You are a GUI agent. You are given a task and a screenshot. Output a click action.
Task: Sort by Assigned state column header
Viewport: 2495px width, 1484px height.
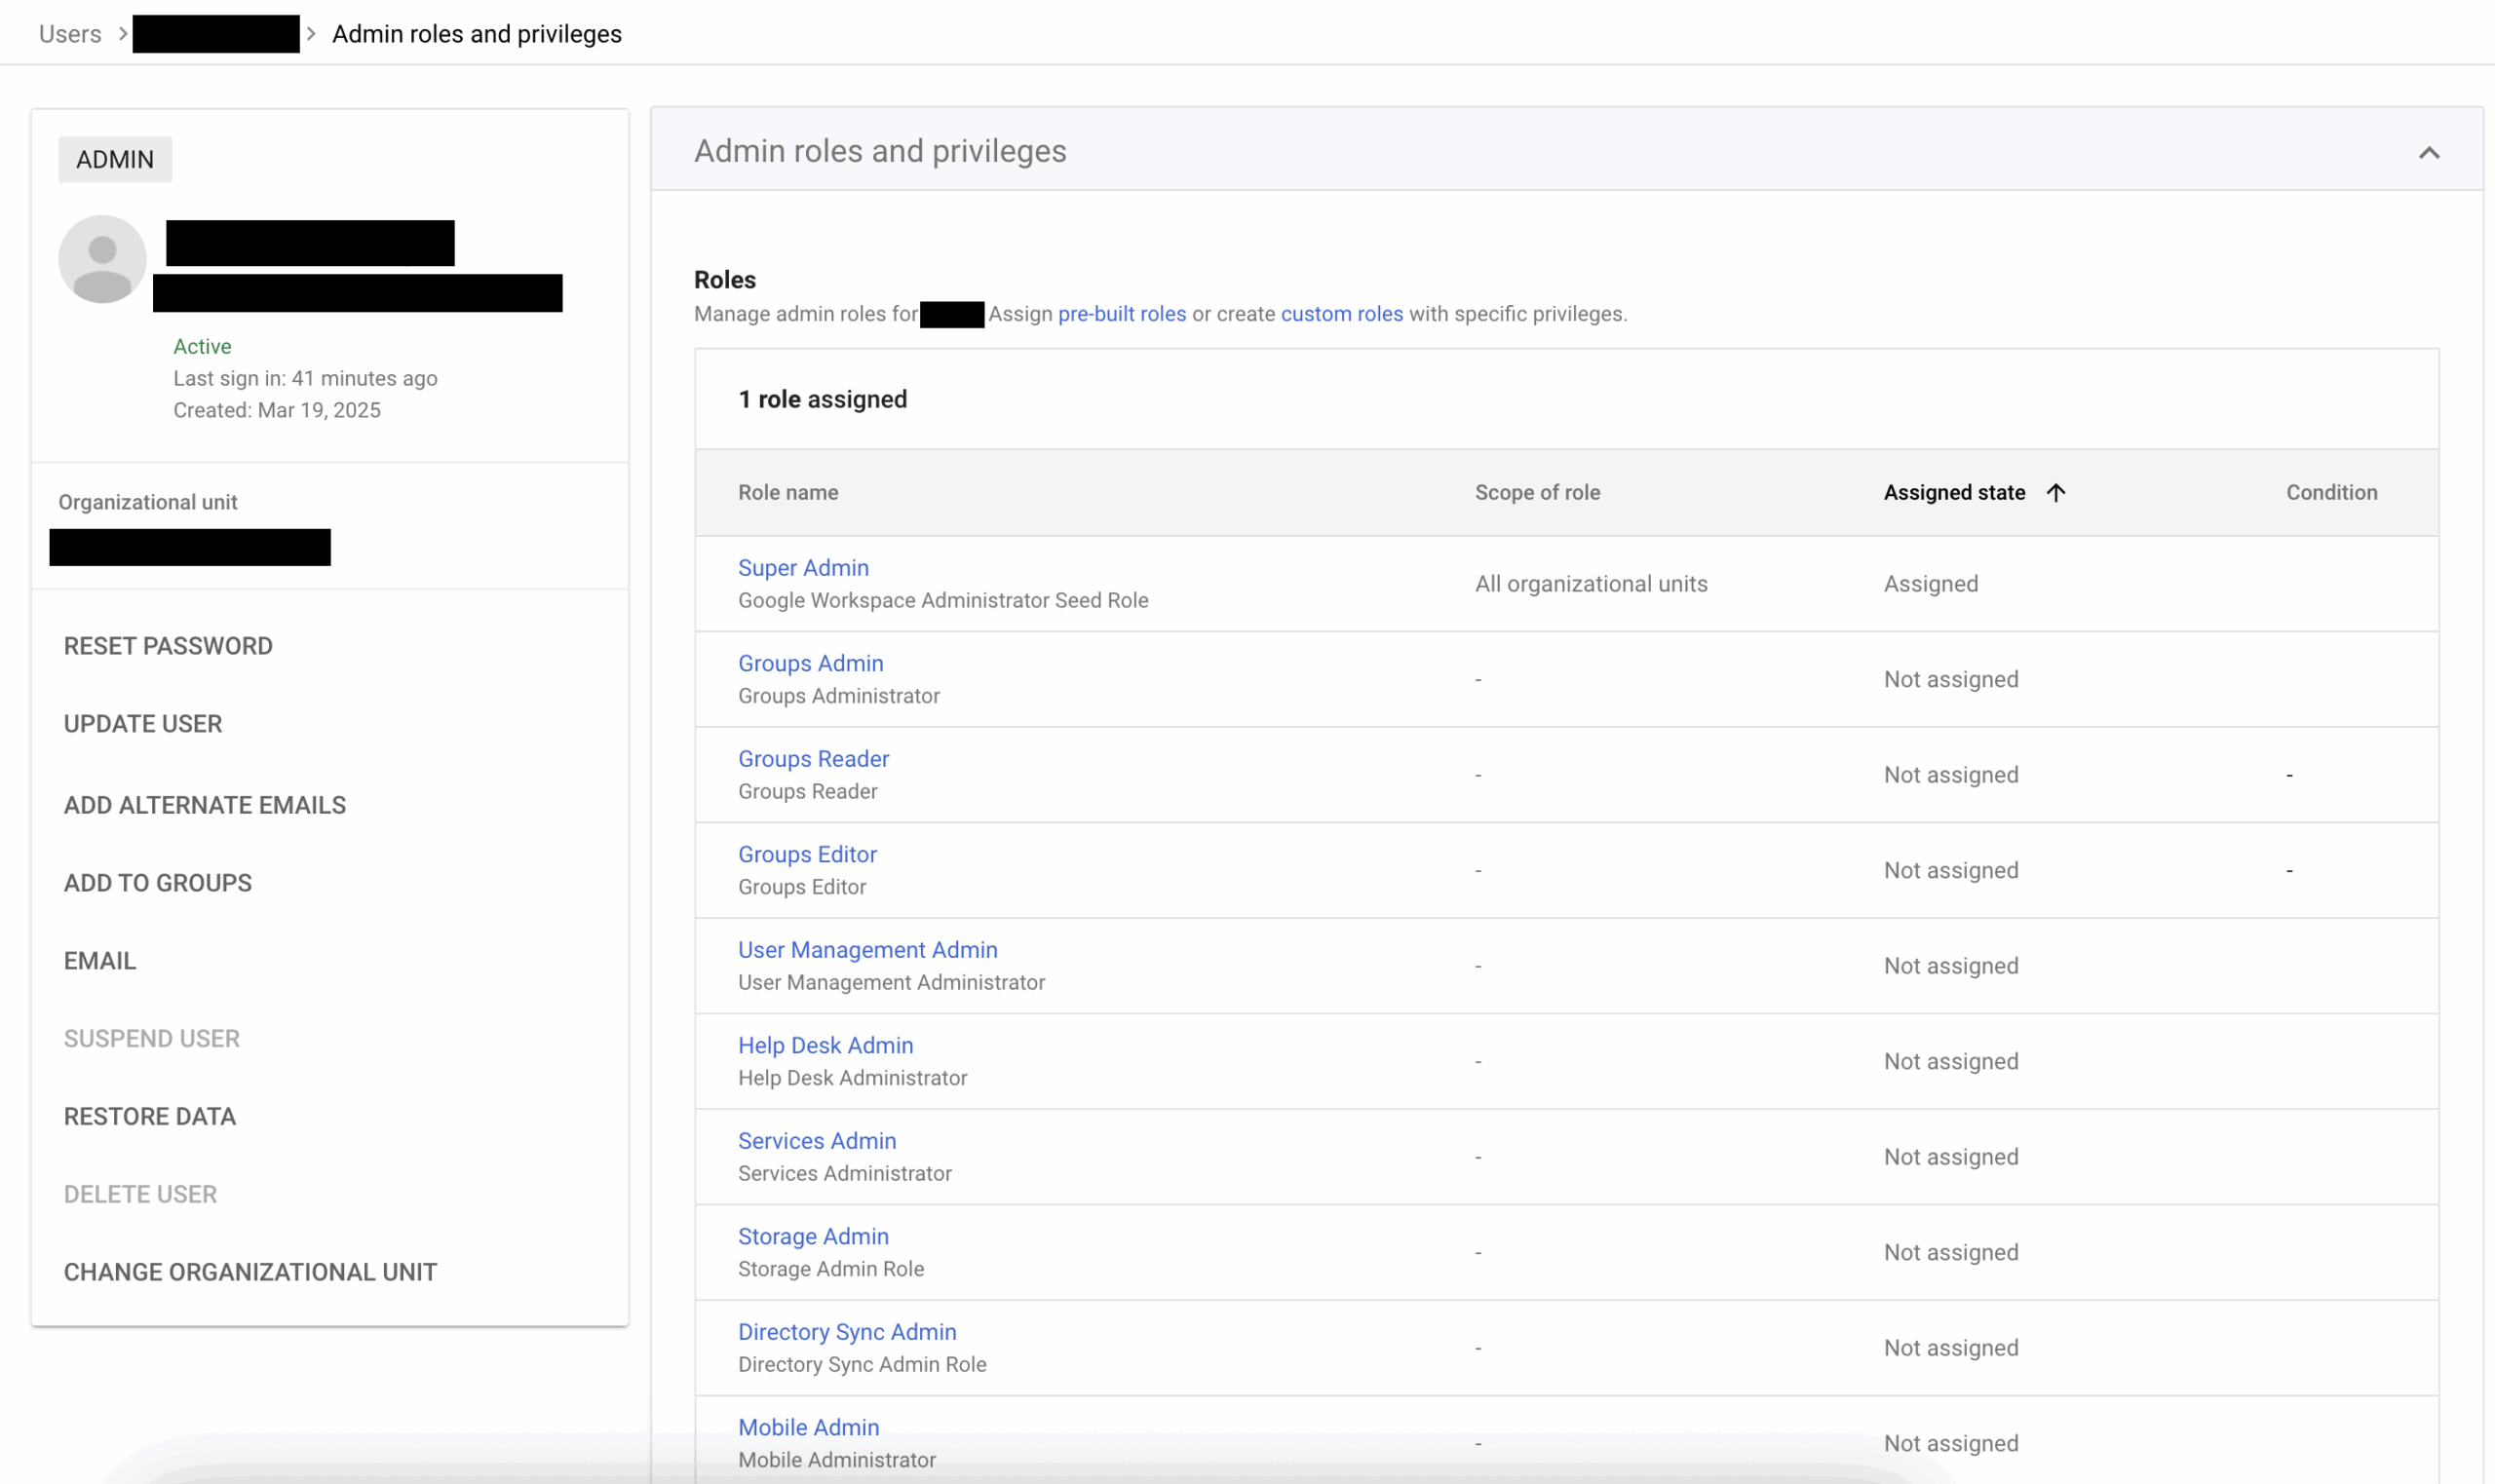[x=1954, y=492]
